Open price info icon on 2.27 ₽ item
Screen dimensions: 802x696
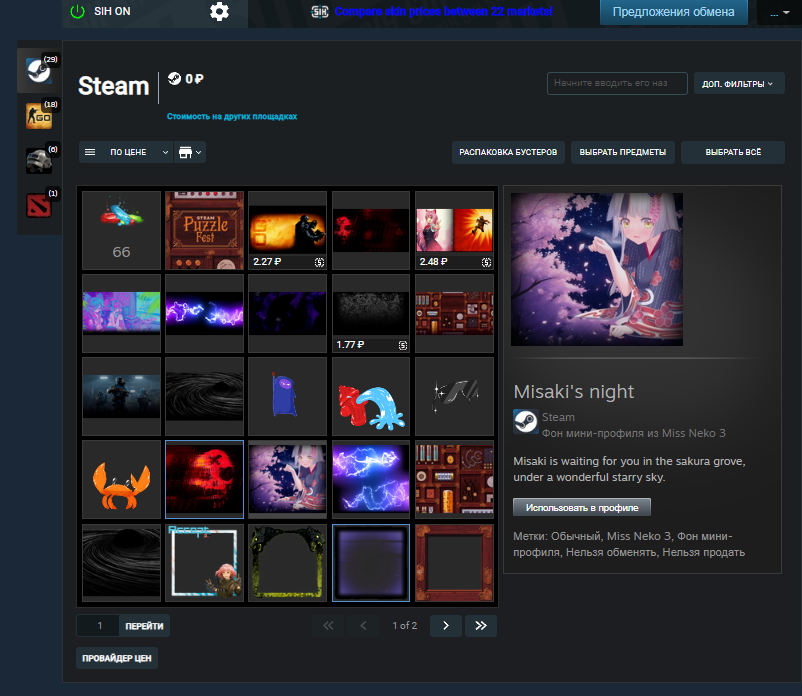[320, 262]
